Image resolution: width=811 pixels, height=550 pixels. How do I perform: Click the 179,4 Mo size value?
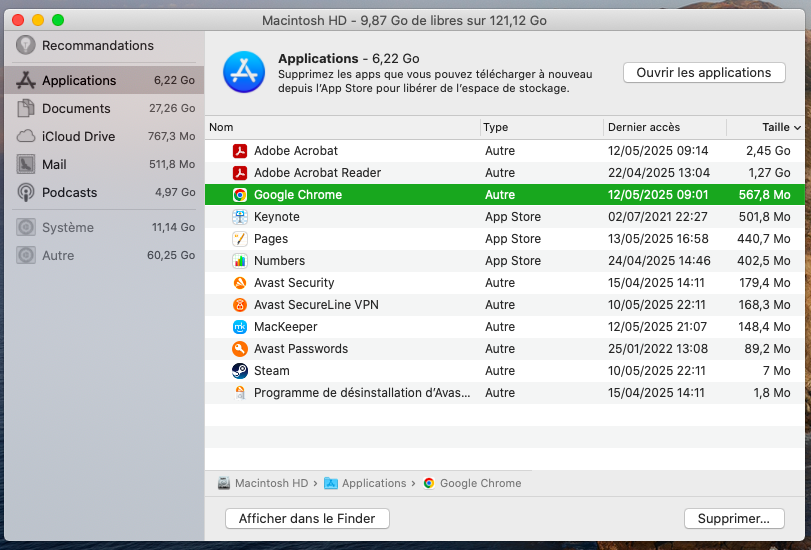point(764,283)
